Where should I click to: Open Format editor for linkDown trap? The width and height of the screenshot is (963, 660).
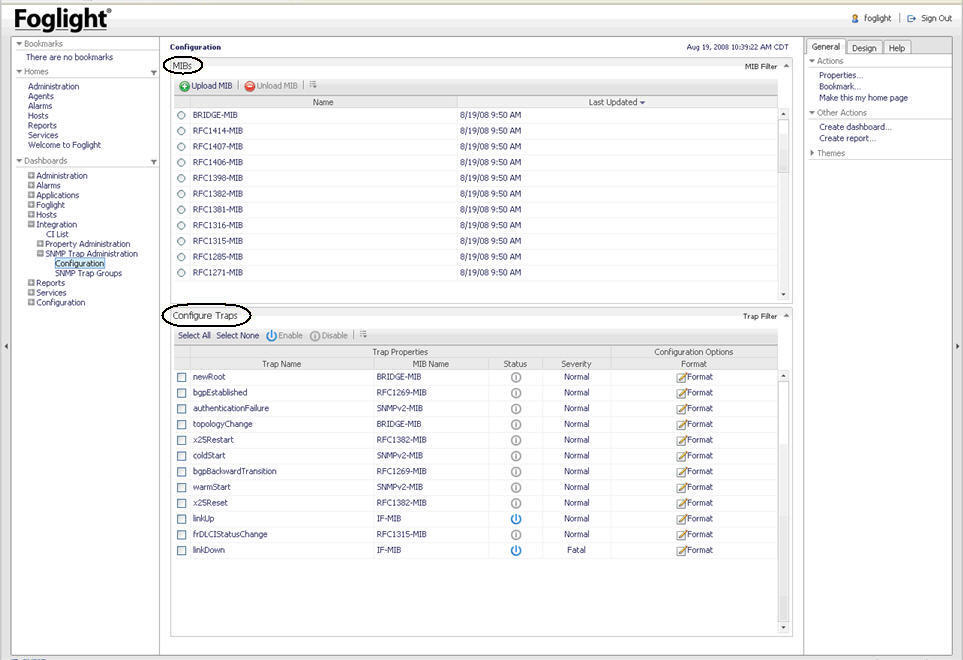[x=695, y=551]
